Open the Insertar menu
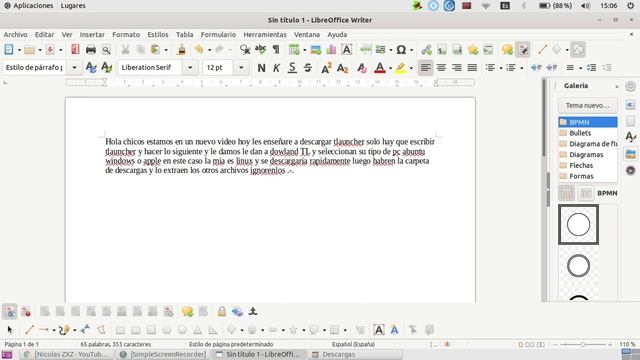The width and height of the screenshot is (640, 360). click(92, 35)
